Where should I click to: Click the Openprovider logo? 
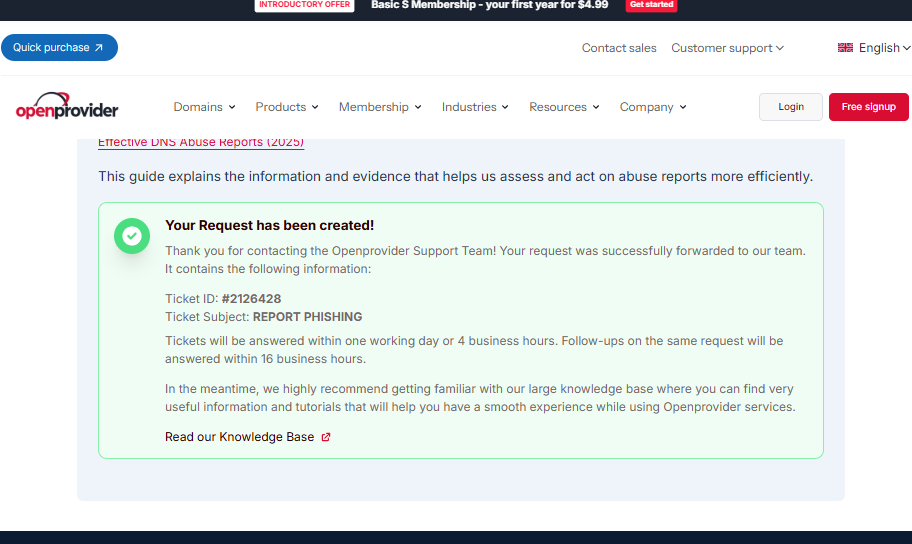(67, 106)
